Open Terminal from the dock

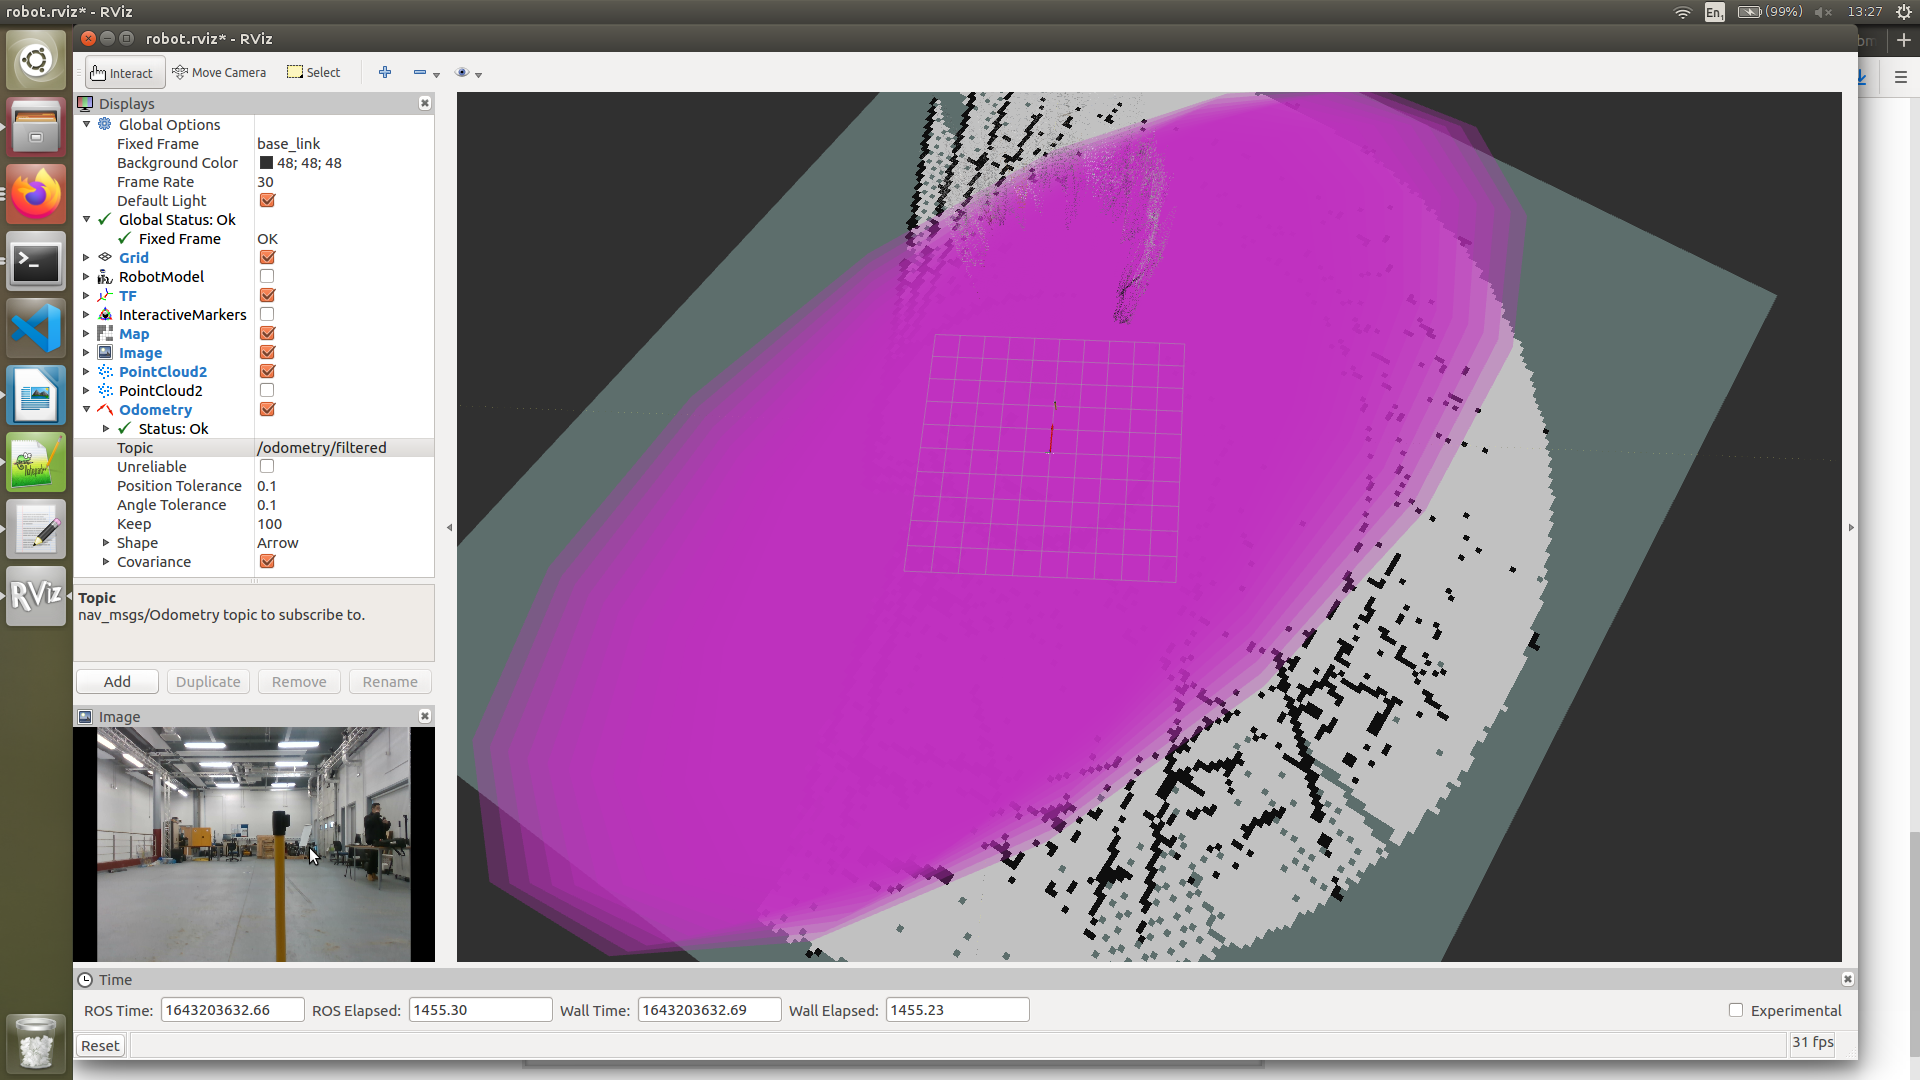tap(36, 262)
